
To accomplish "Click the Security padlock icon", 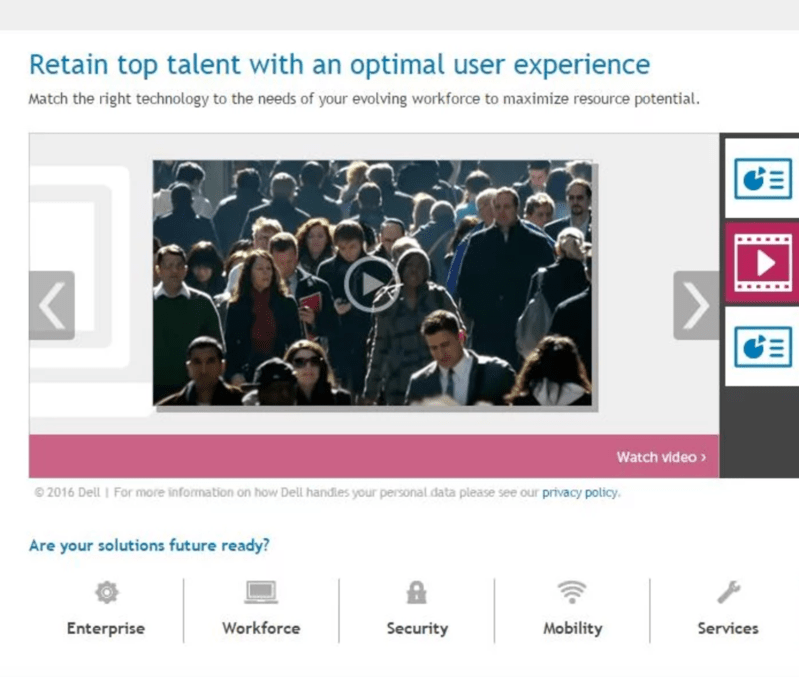I will click(x=417, y=593).
